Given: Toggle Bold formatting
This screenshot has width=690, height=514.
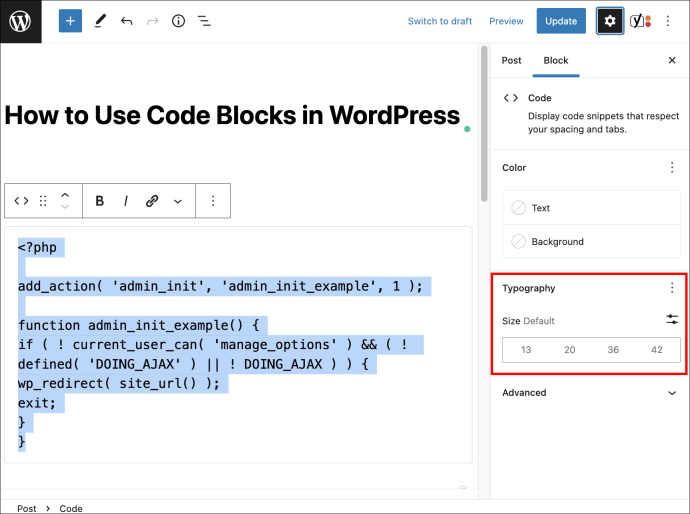Looking at the screenshot, I should coord(100,201).
